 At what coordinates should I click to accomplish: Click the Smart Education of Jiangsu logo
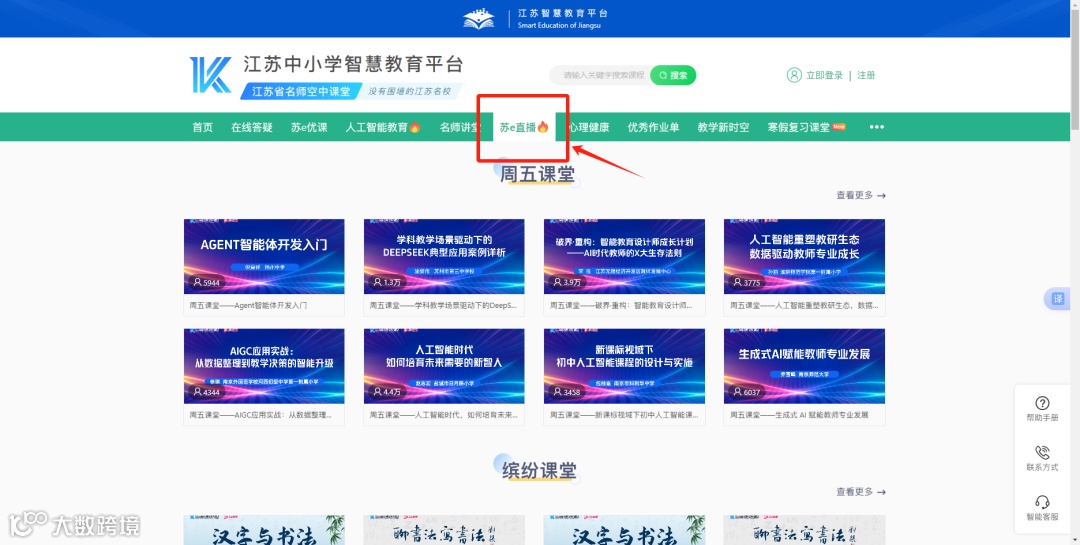tap(535, 19)
